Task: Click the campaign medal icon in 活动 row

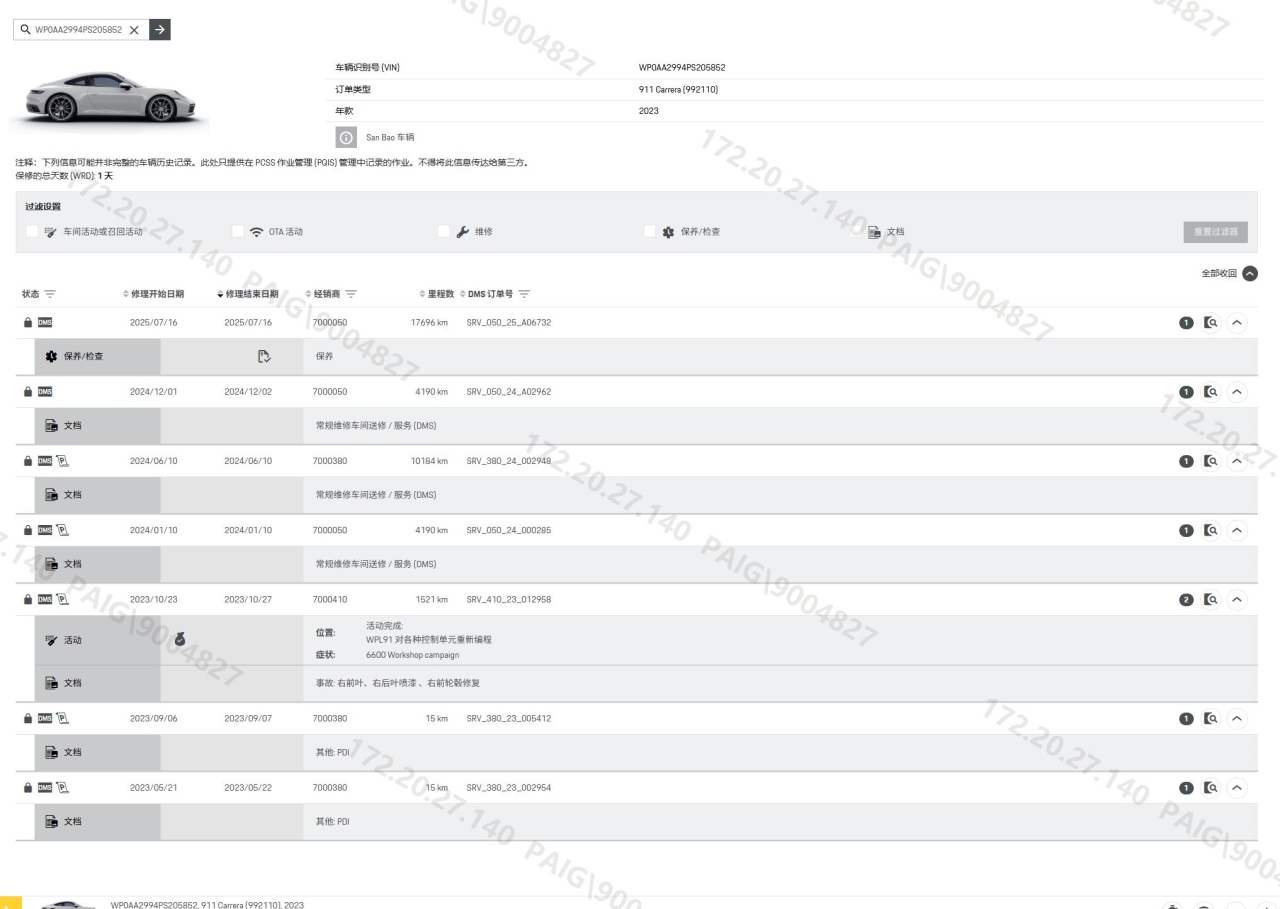Action: pos(180,639)
